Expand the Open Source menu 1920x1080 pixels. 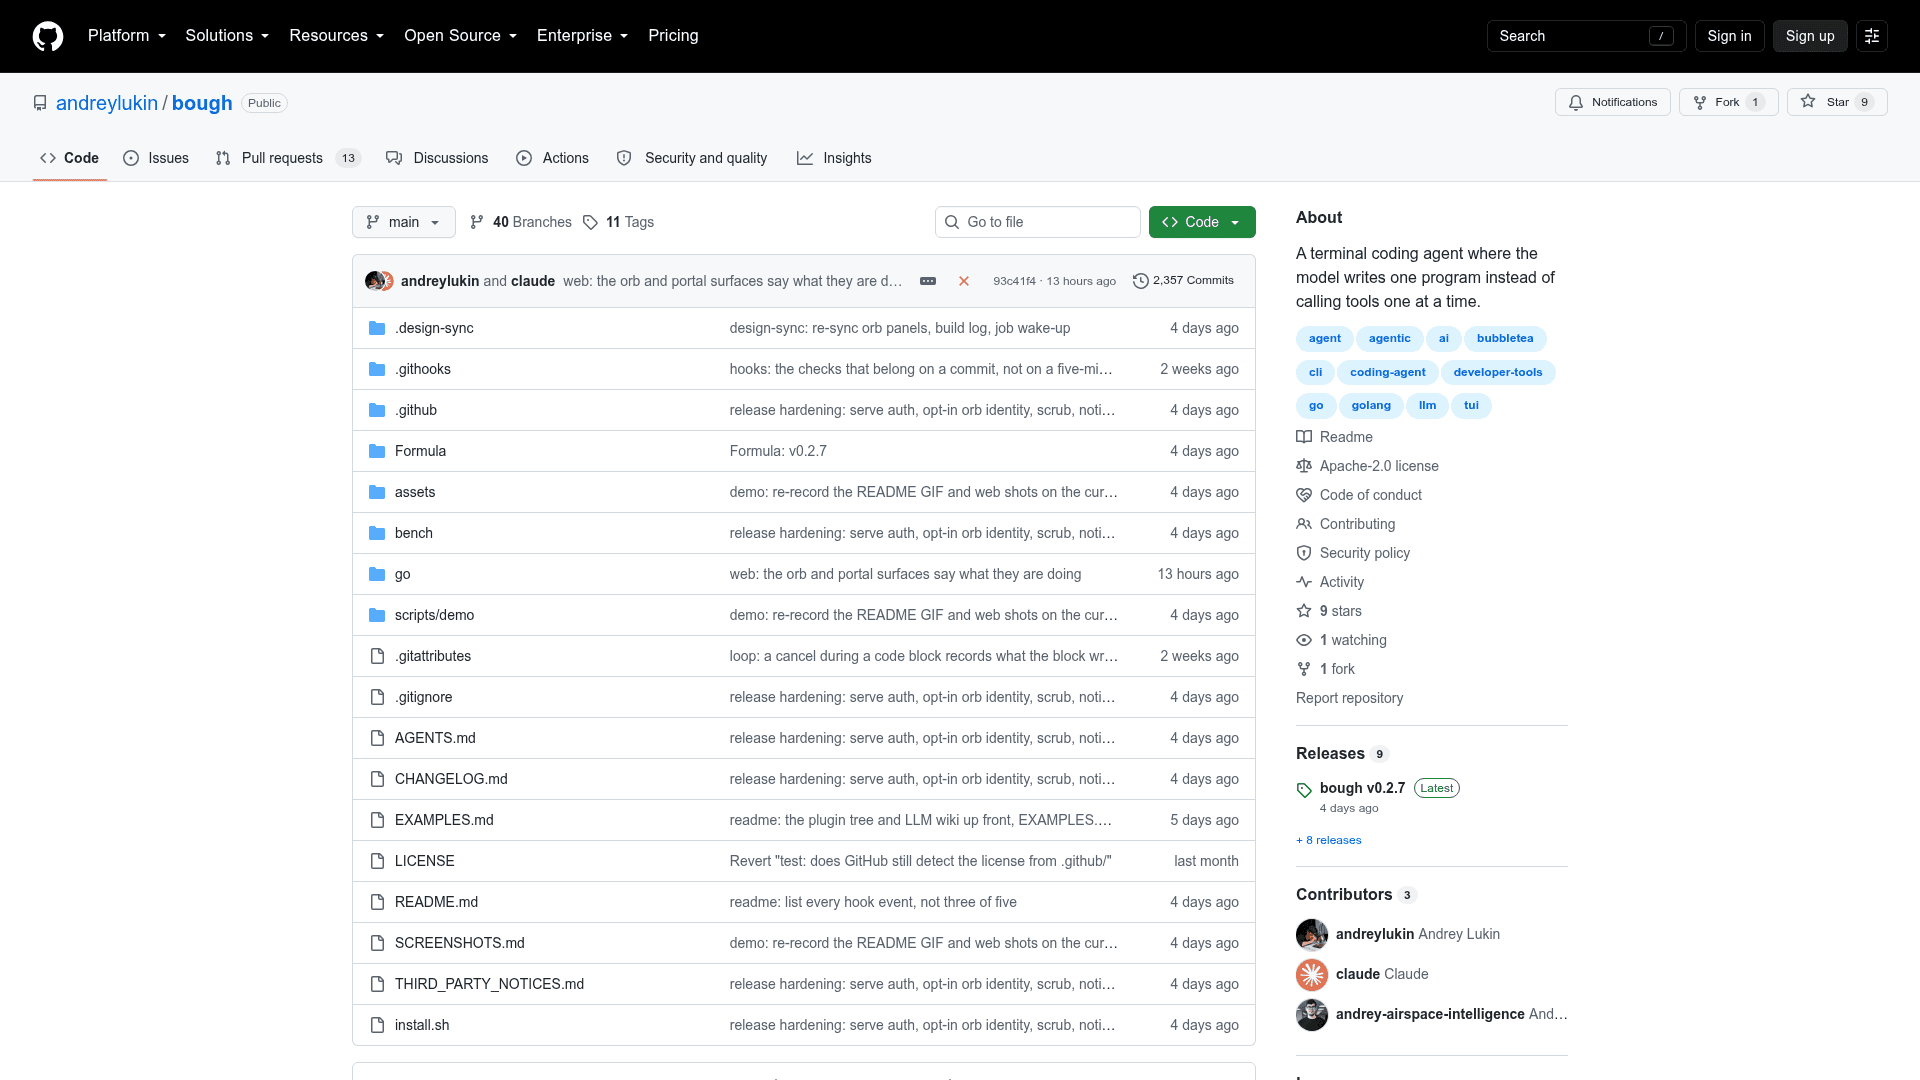[460, 36]
